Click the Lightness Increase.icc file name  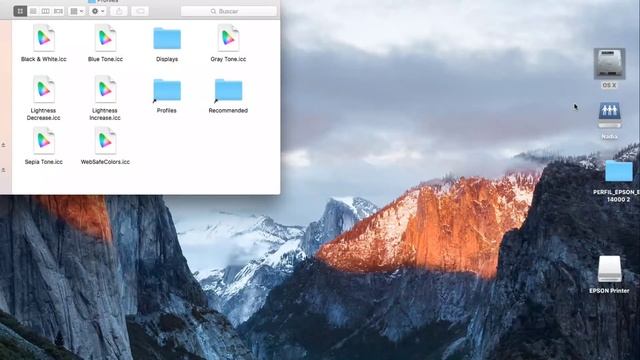point(105,114)
